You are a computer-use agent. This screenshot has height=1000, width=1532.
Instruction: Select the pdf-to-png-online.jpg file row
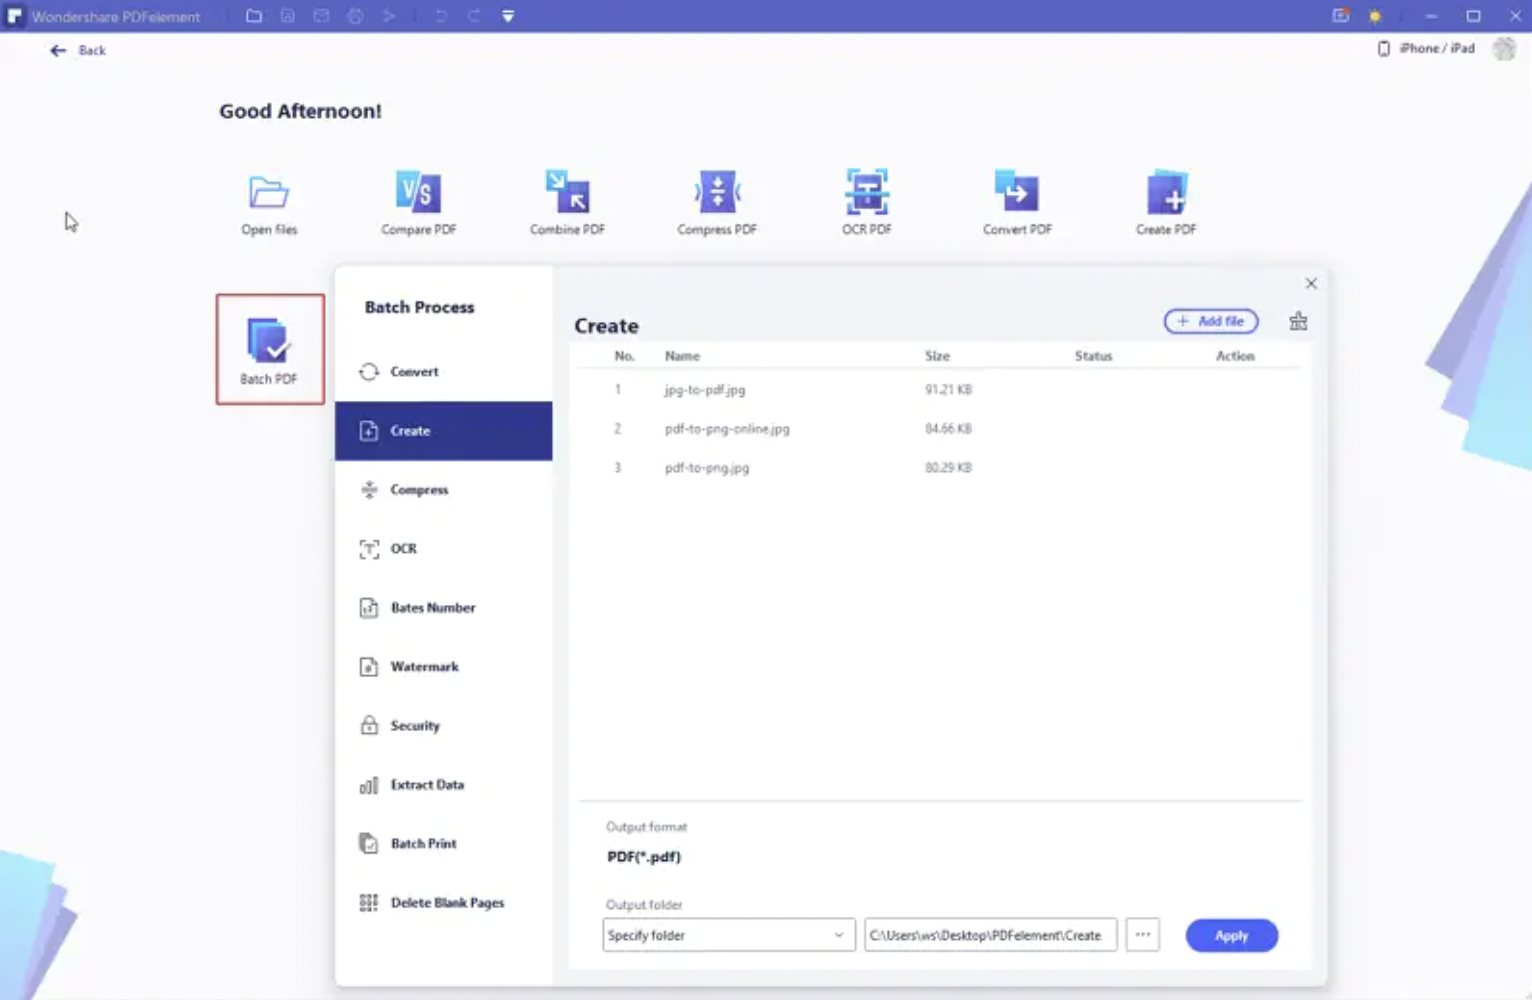tap(938, 429)
